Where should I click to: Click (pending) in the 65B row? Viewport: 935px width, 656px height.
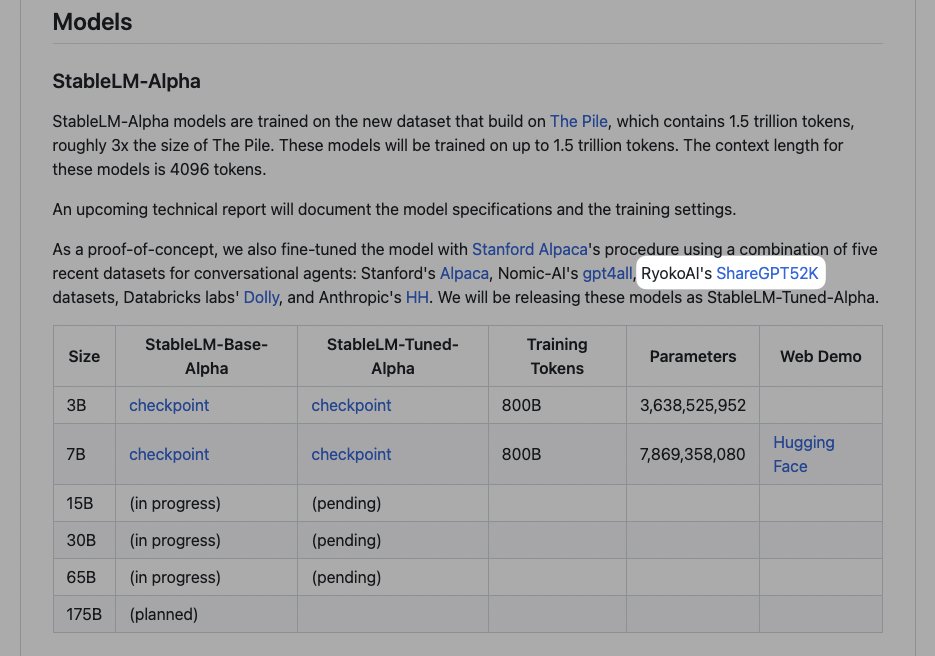tap(346, 577)
